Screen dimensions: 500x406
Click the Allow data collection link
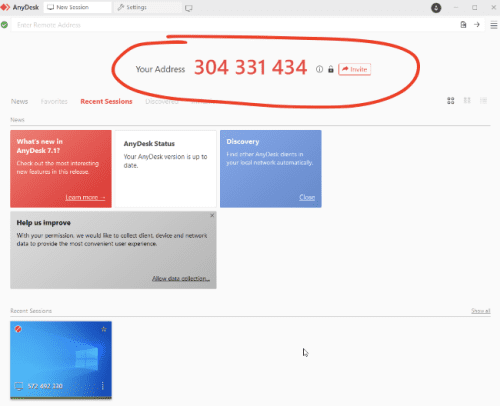[x=181, y=278]
